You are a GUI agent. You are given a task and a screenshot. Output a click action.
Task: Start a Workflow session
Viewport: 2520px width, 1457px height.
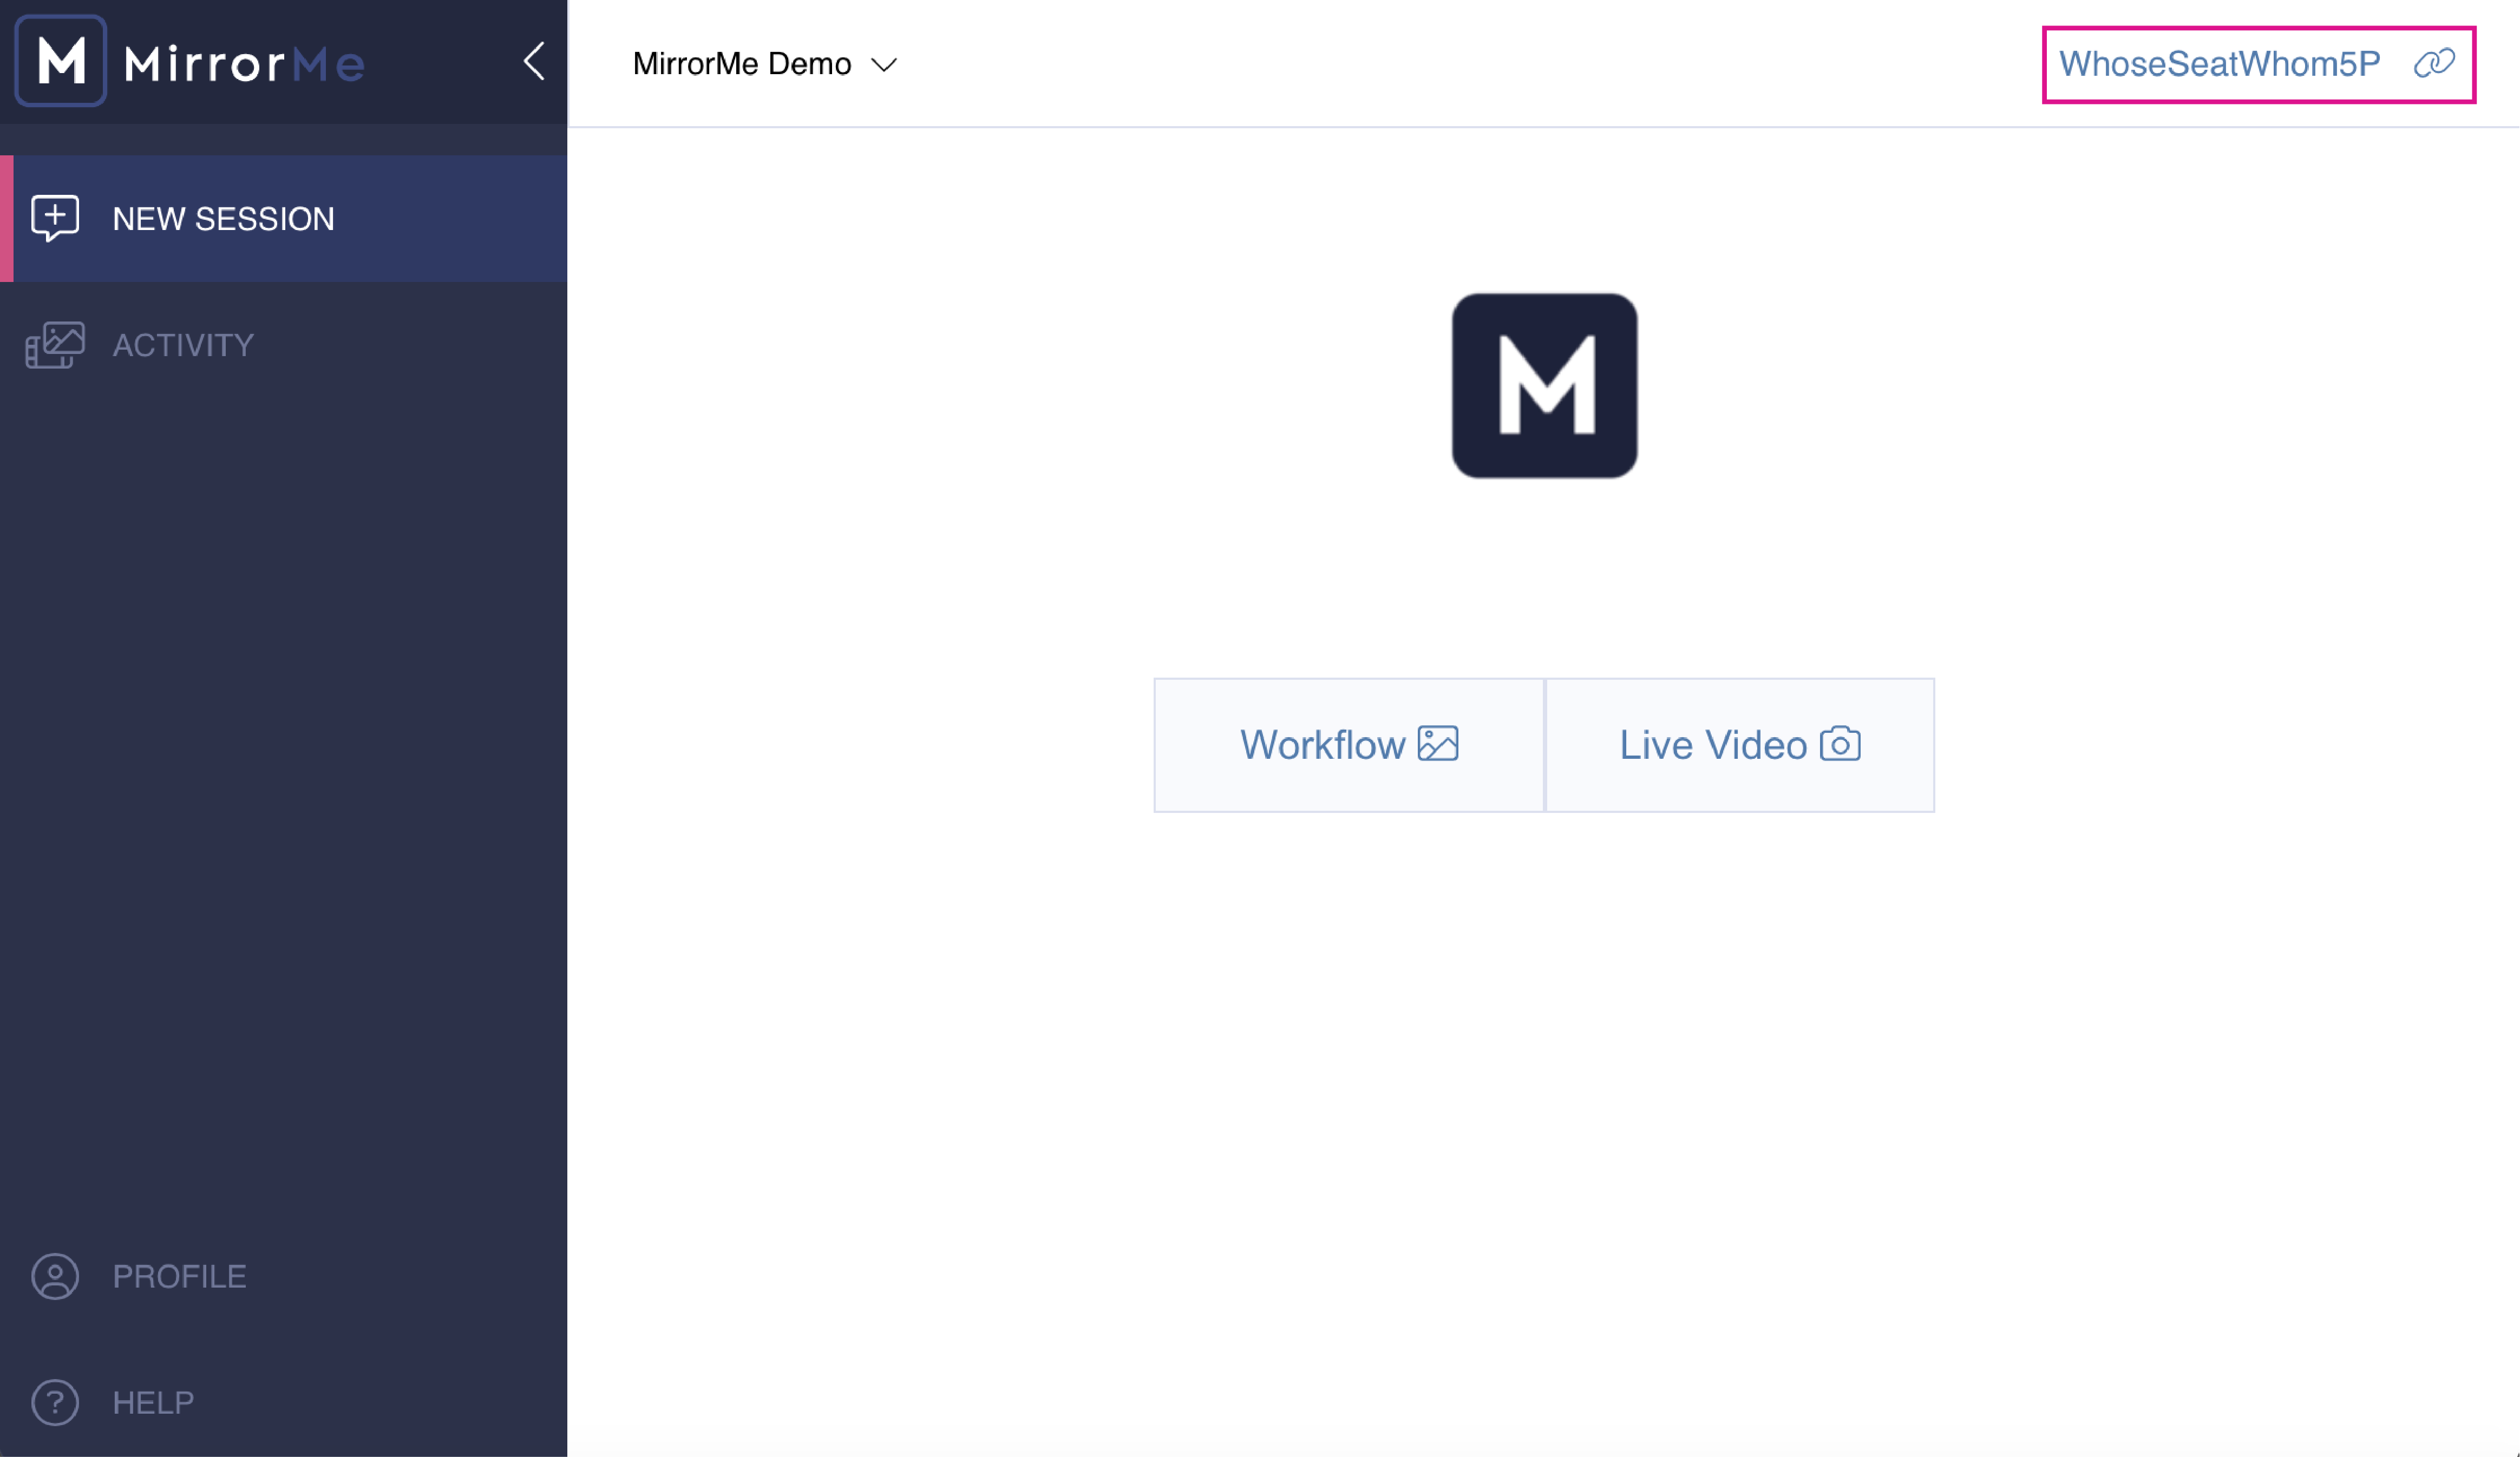[x=1348, y=744]
